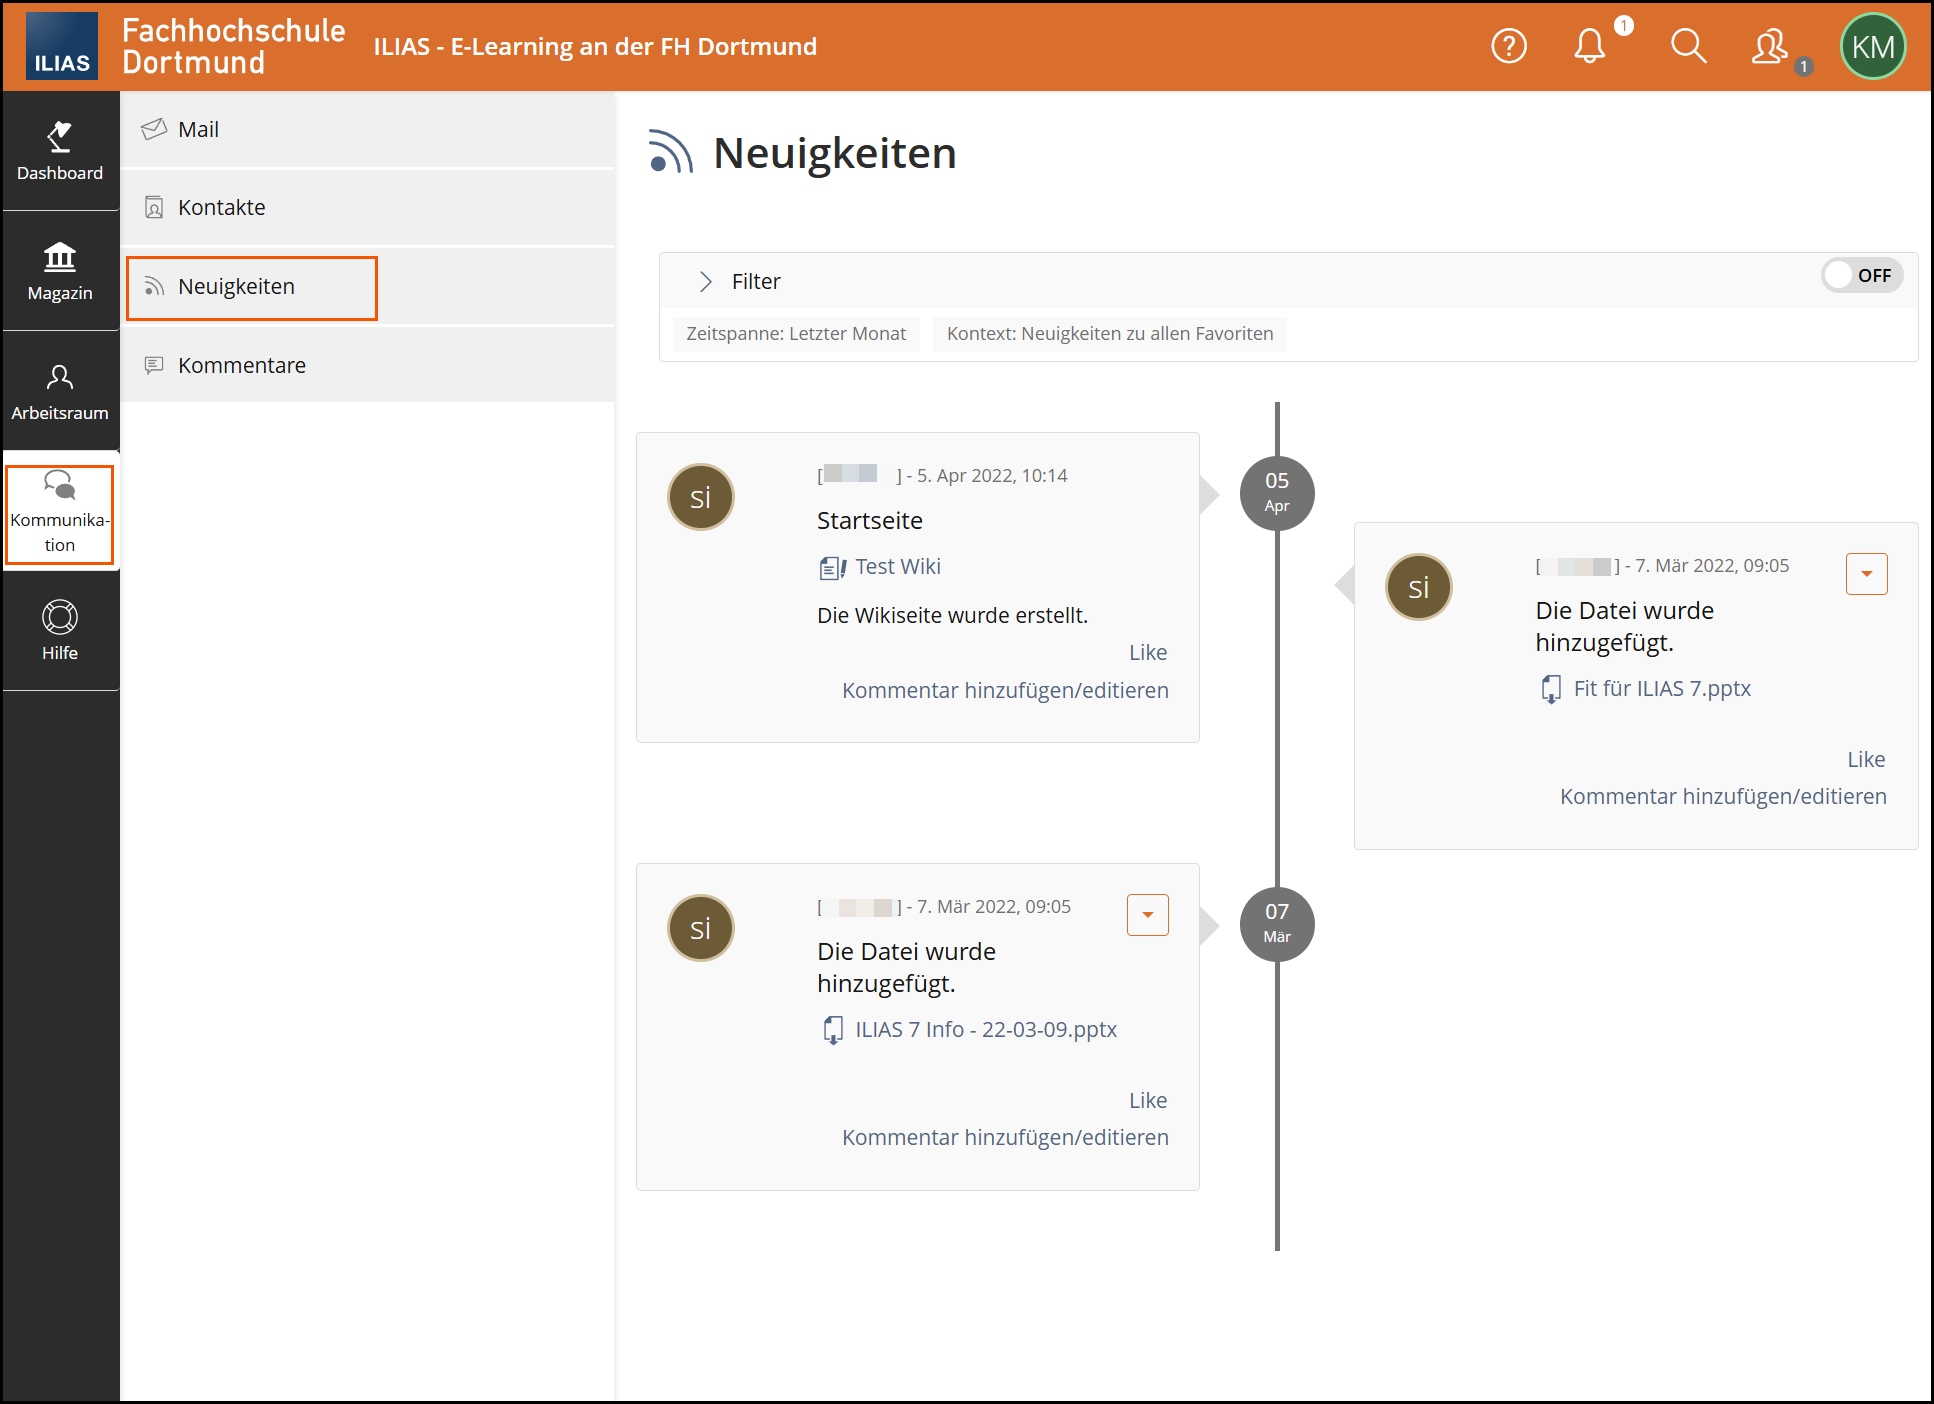Click Like under the Startseite entry

pyautogui.click(x=1147, y=653)
